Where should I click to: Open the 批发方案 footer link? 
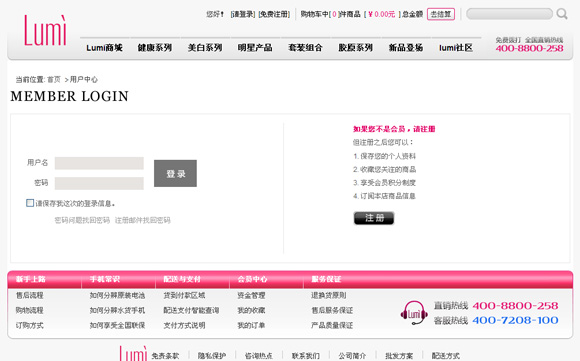click(399, 356)
